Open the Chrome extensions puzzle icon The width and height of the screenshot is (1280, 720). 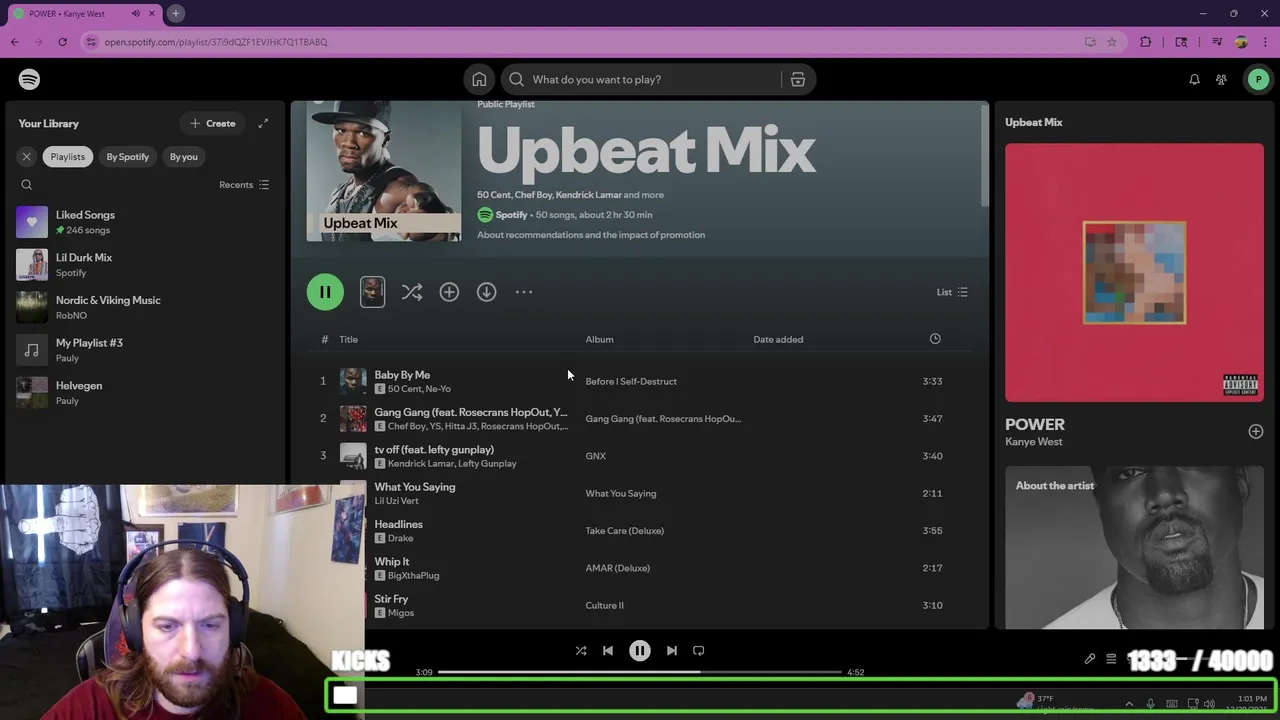(1146, 42)
